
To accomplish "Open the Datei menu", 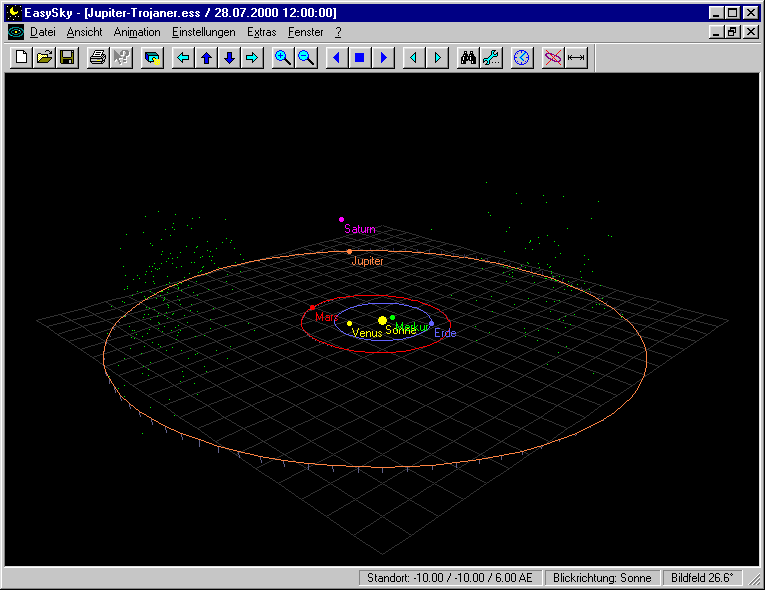I will point(43,32).
